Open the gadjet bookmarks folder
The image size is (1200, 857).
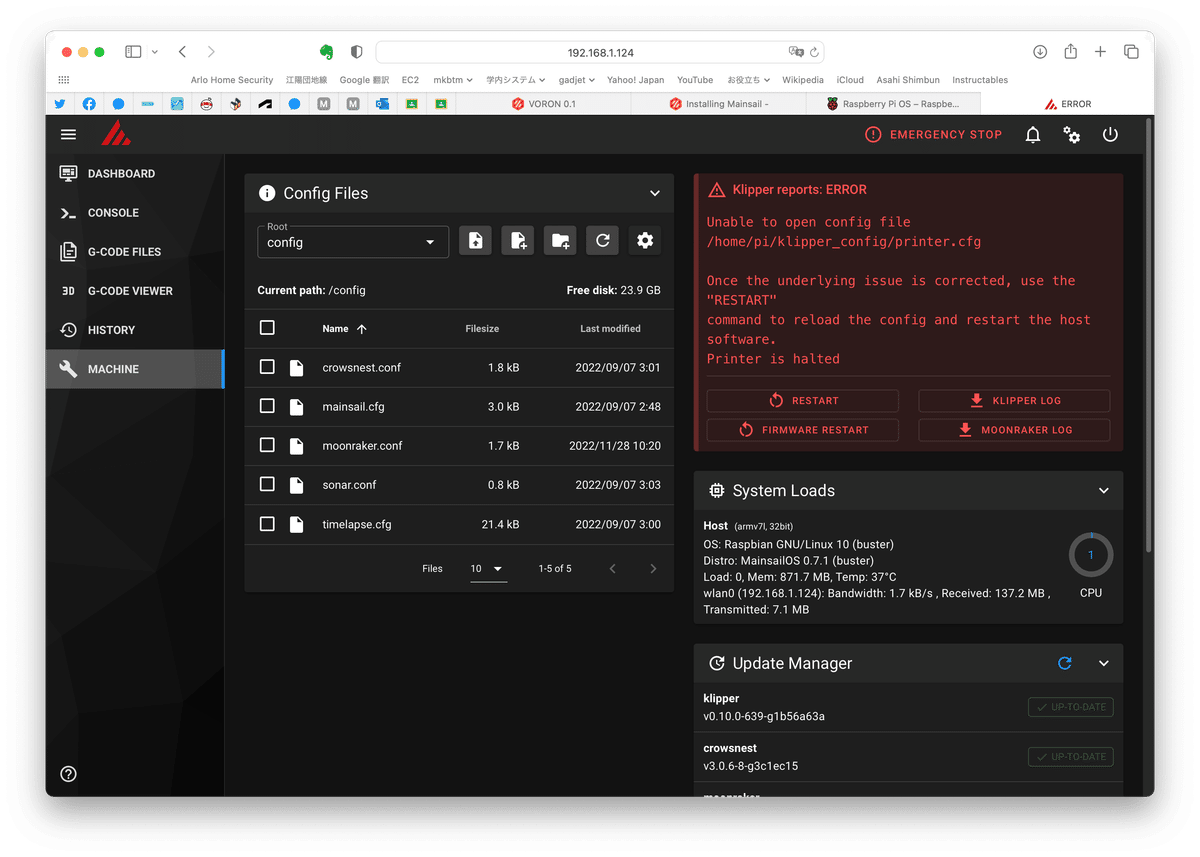[x=576, y=80]
